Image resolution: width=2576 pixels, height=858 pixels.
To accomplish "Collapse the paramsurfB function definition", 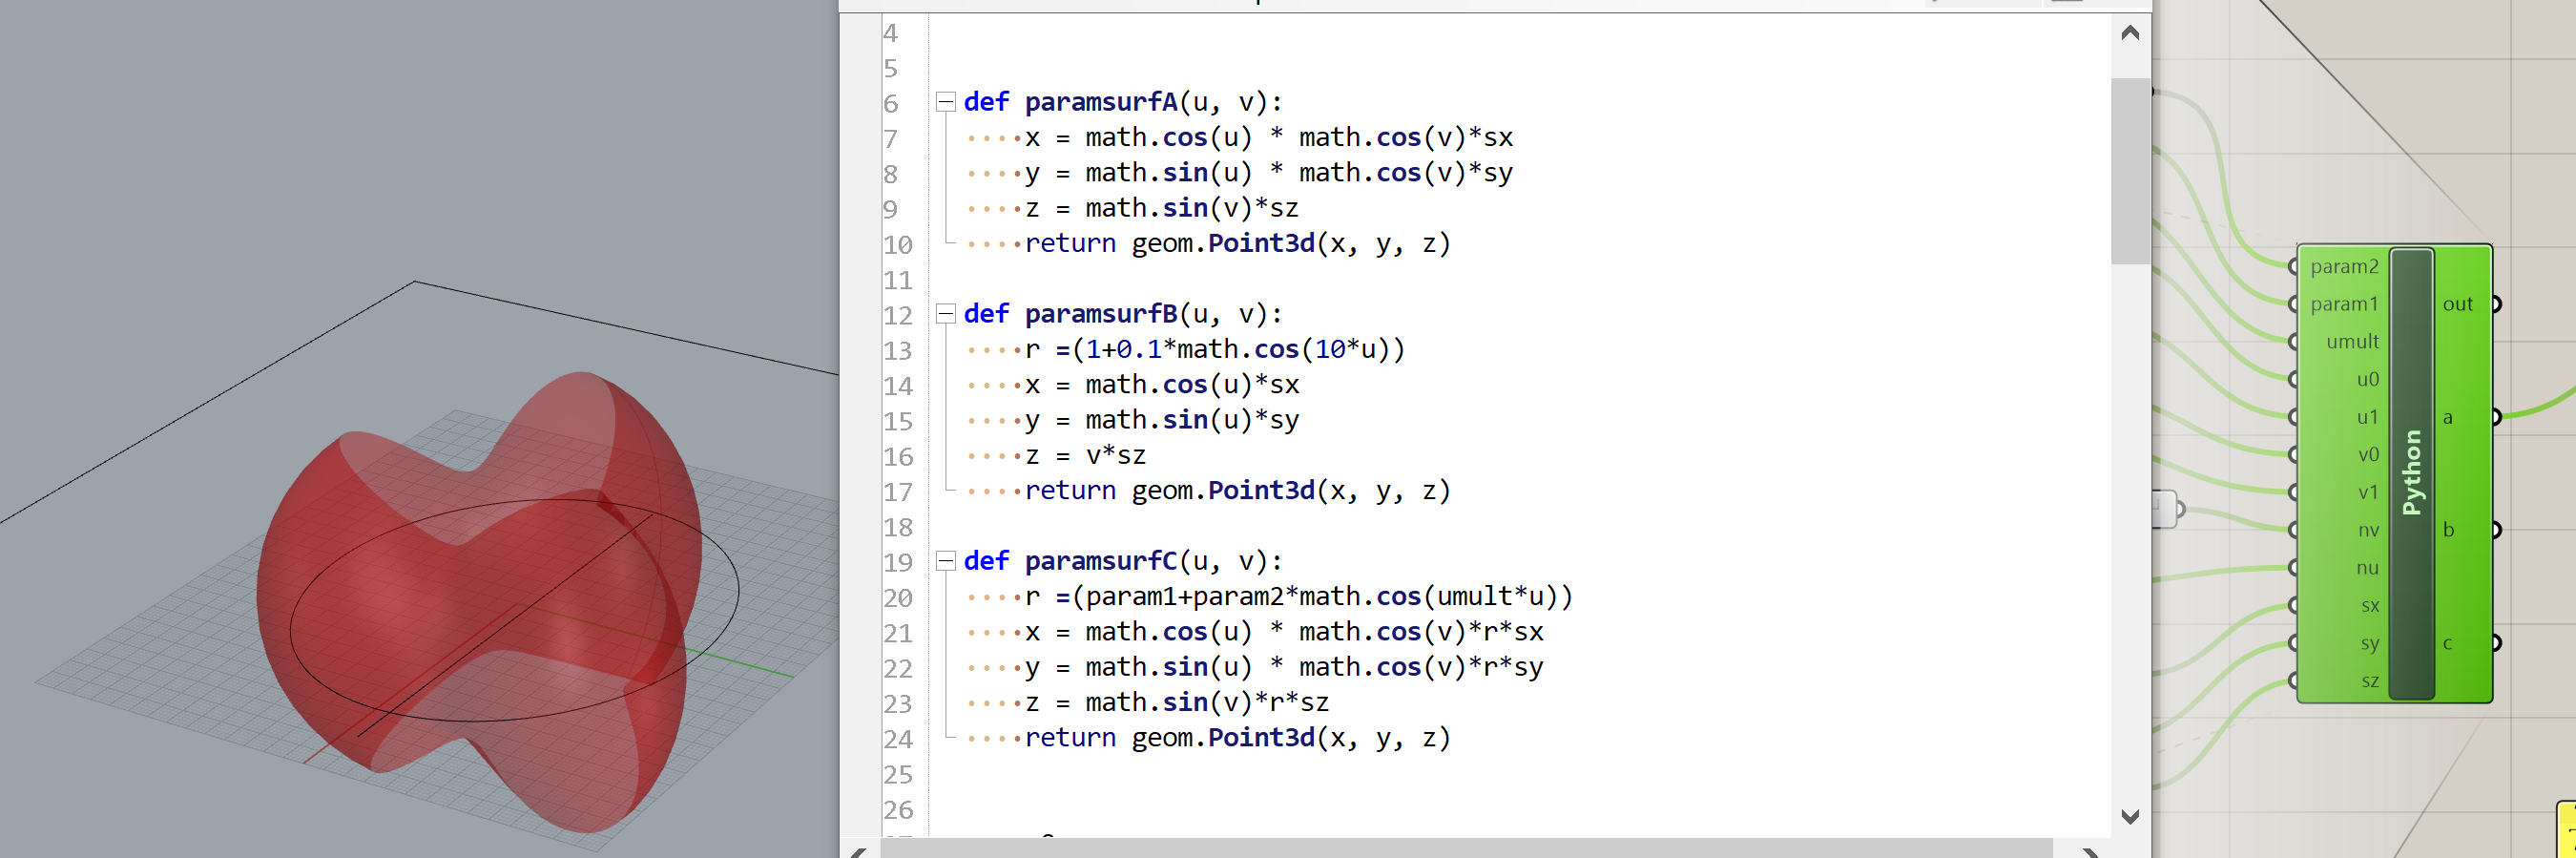I will [x=945, y=314].
